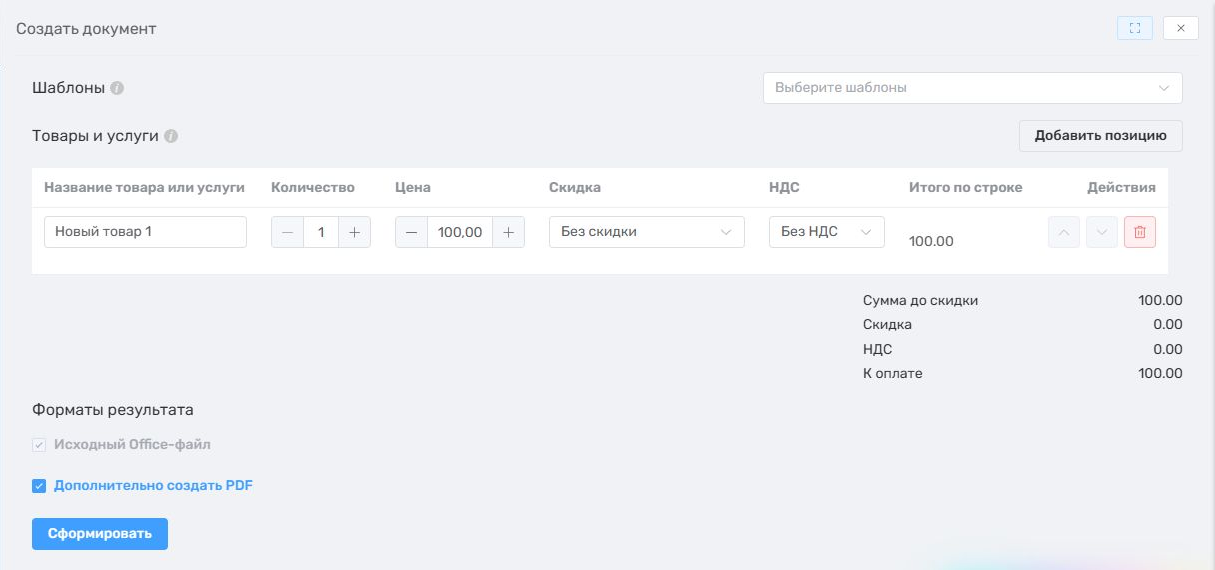
Task: Click the row total value 100.00
Action: (931, 241)
